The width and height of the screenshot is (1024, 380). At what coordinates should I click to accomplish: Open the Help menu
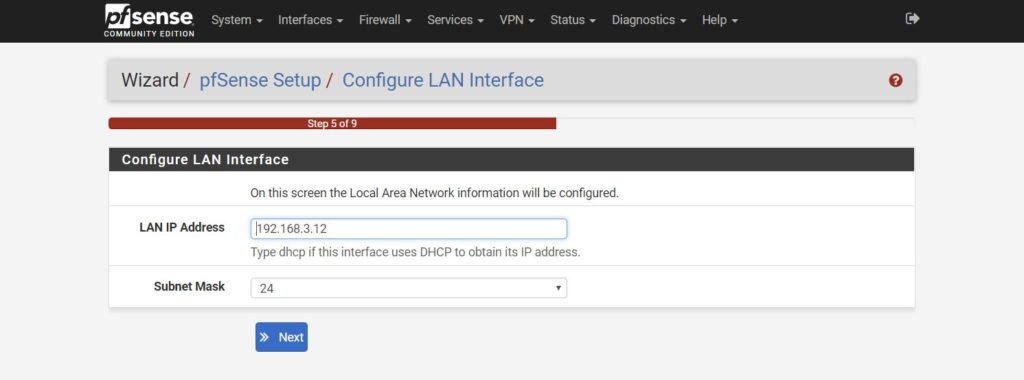tap(720, 20)
